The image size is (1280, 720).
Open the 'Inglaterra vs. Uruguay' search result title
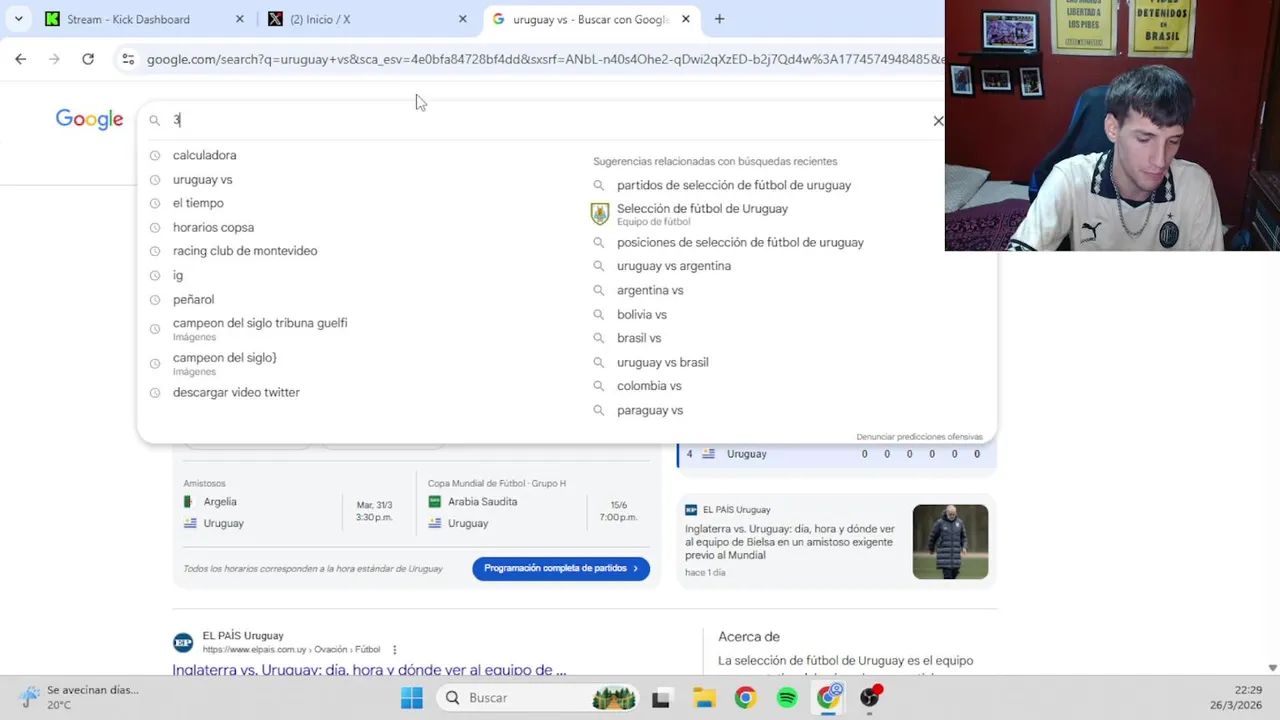(x=369, y=670)
